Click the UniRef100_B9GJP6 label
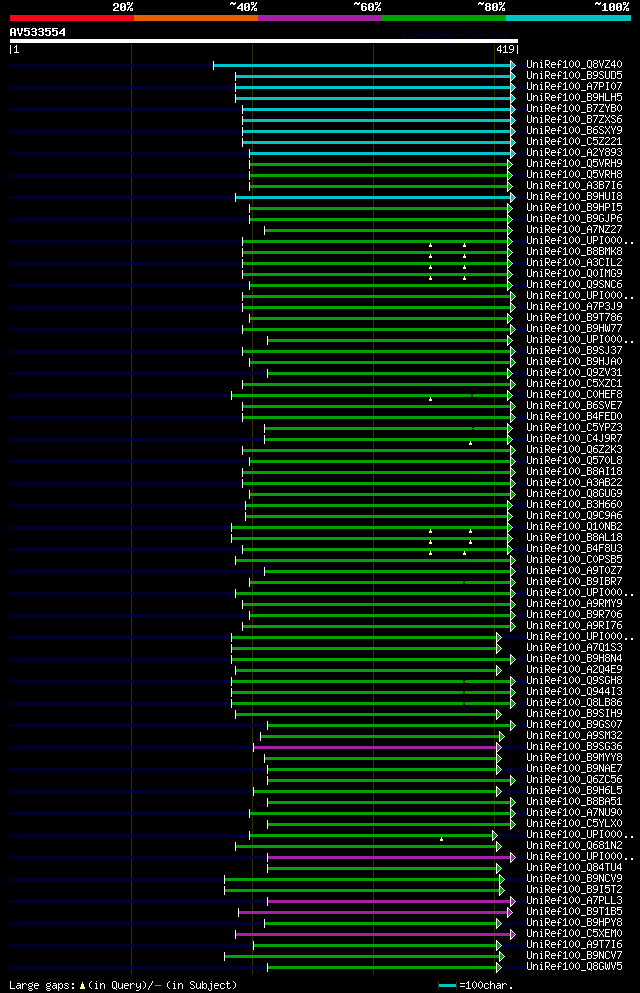The width and height of the screenshot is (640, 993). [x=574, y=218]
